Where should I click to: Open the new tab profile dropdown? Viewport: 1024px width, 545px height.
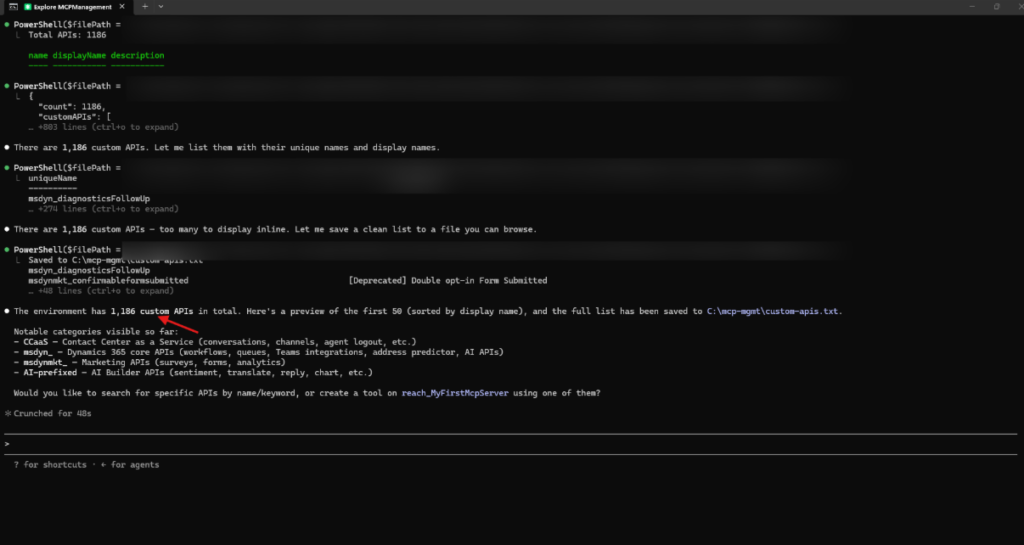point(161,7)
